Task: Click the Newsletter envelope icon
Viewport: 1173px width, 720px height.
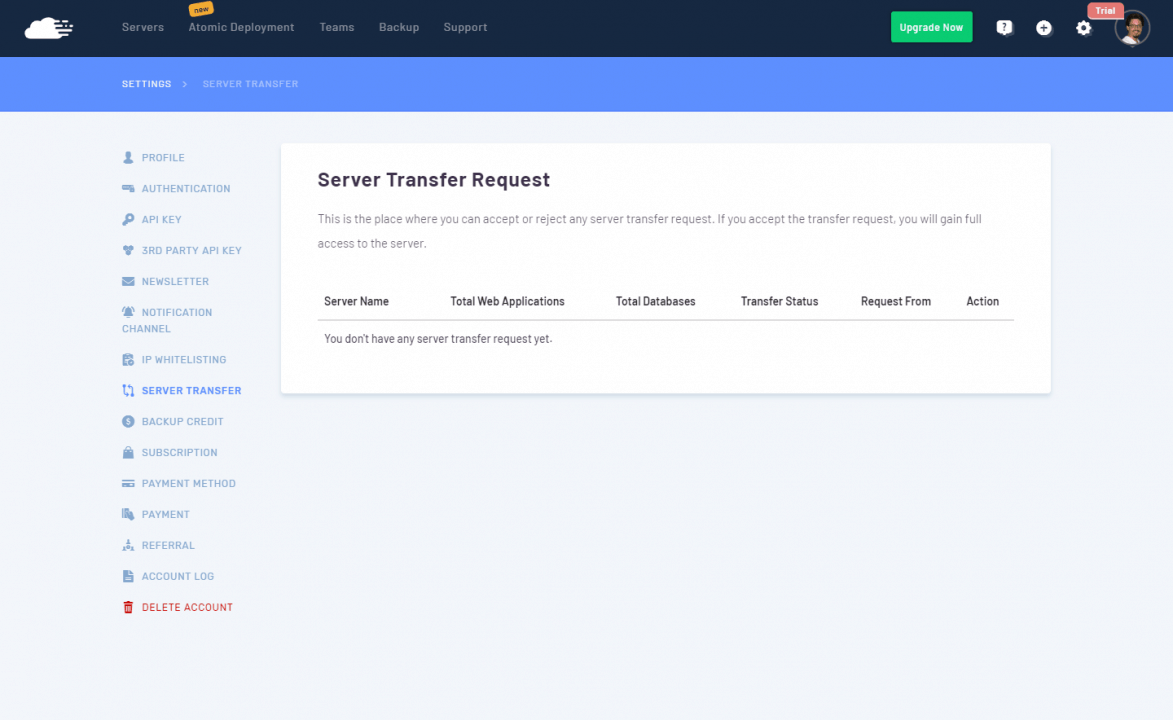Action: pyautogui.click(x=128, y=282)
